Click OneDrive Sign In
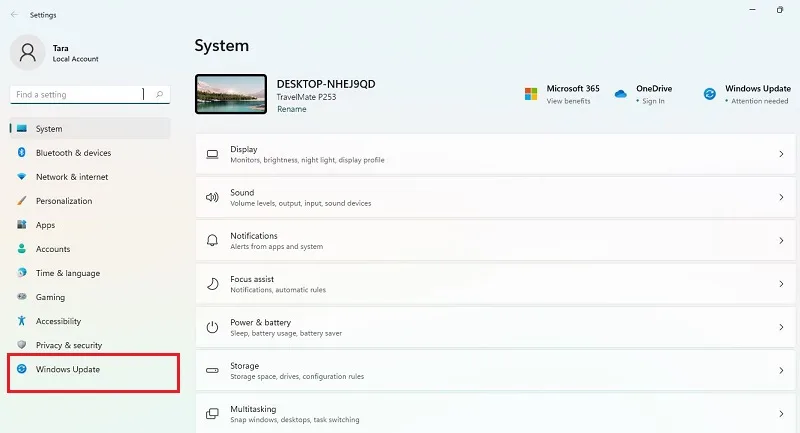Screen dimensions: 800x433 pyautogui.click(x=653, y=101)
